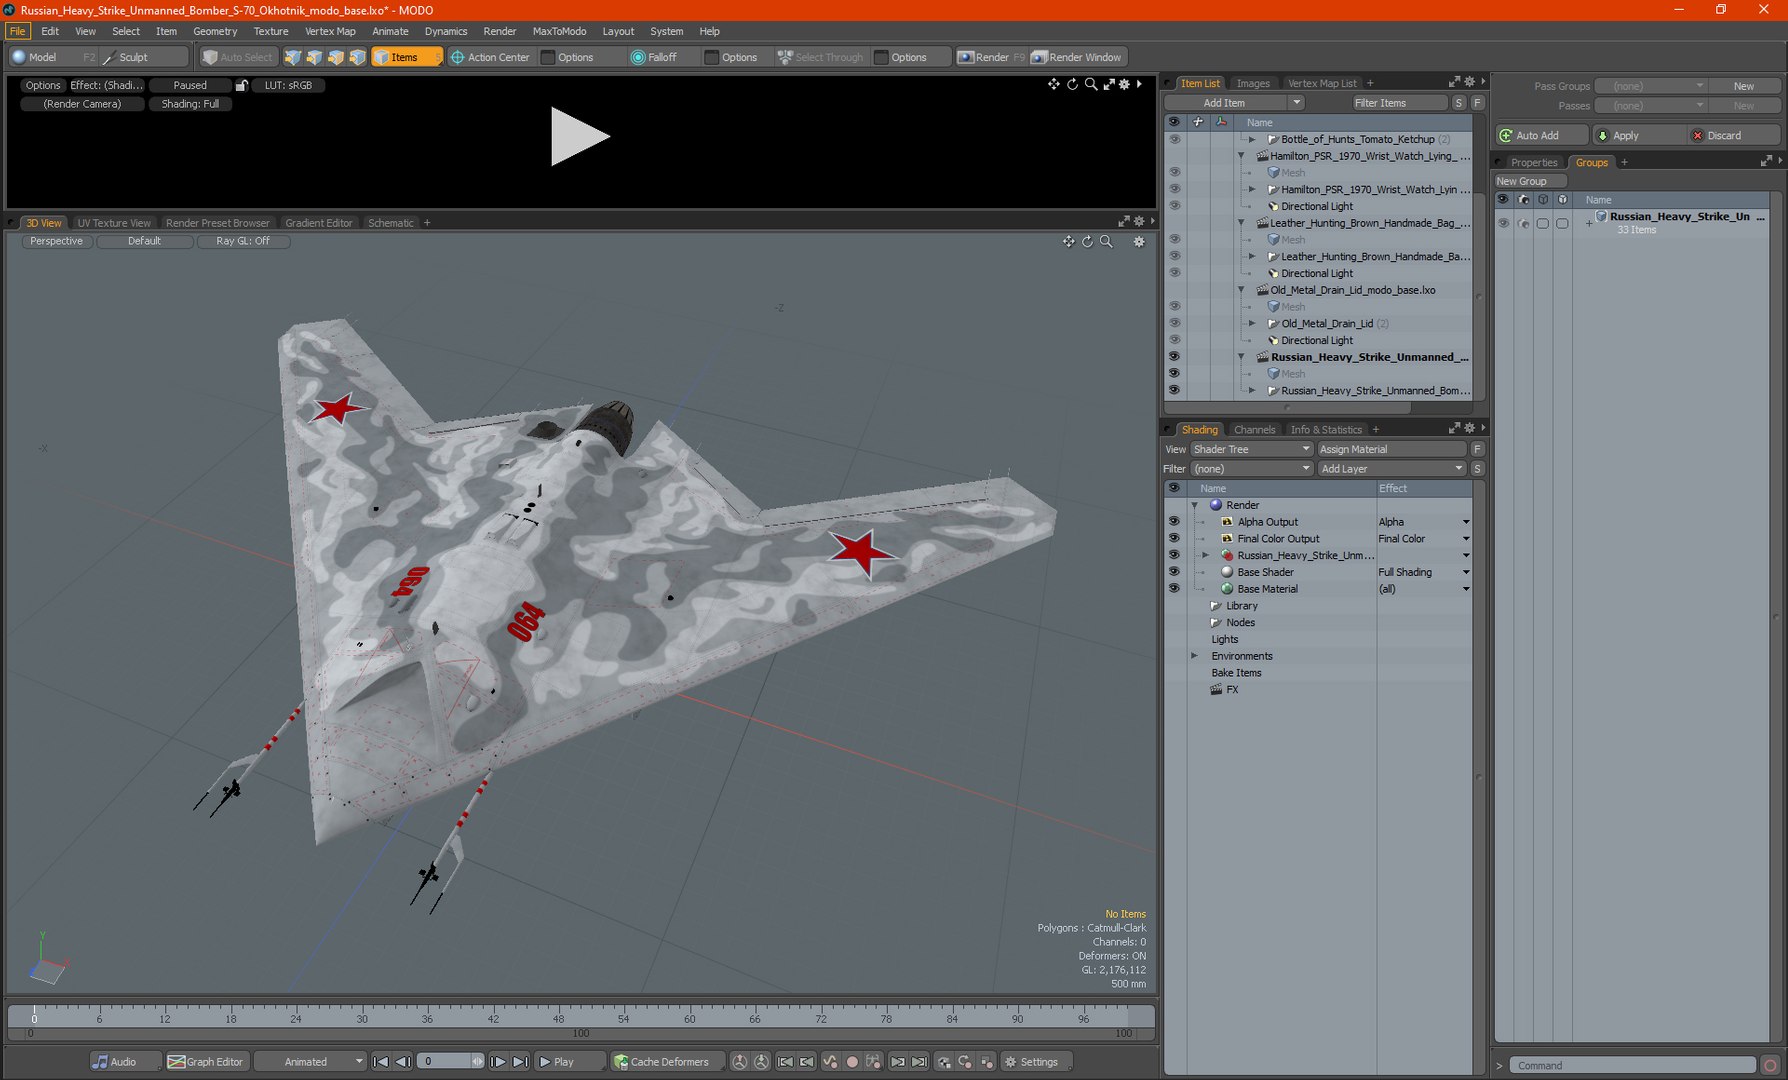This screenshot has width=1788, height=1080.
Task: Step back one frame
Action: coord(403,1062)
